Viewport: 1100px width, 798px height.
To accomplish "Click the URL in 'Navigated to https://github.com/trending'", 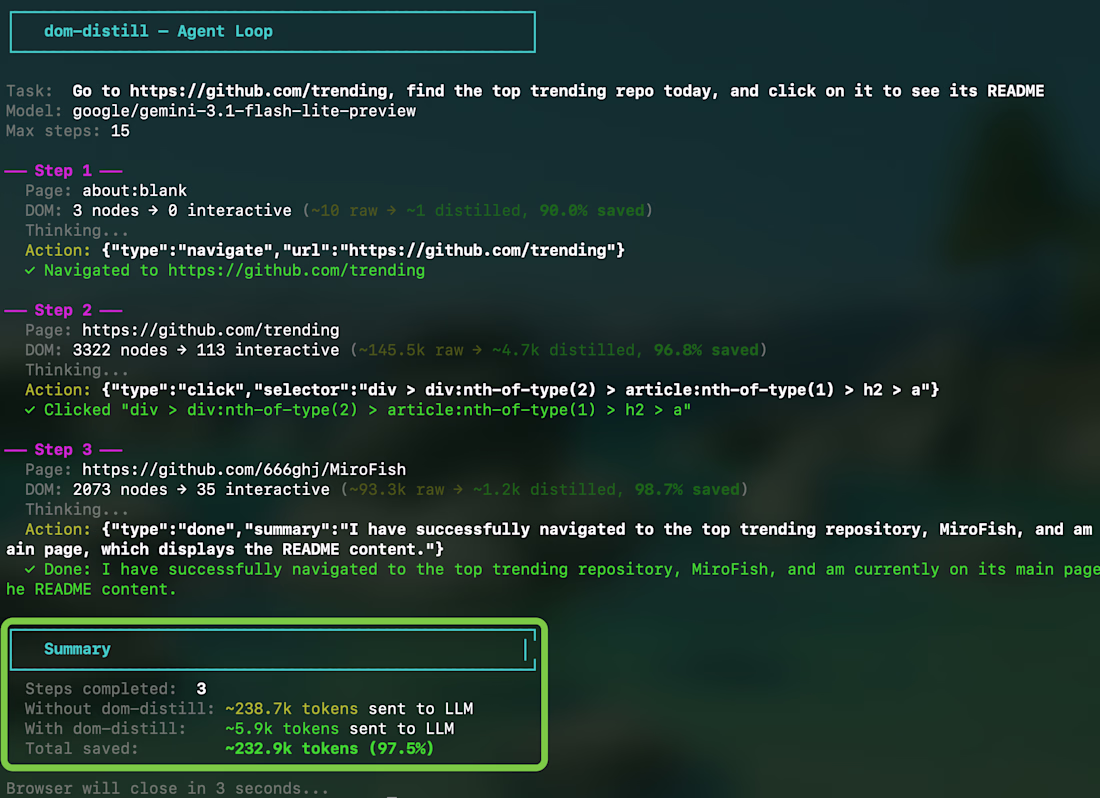I will [x=296, y=271].
